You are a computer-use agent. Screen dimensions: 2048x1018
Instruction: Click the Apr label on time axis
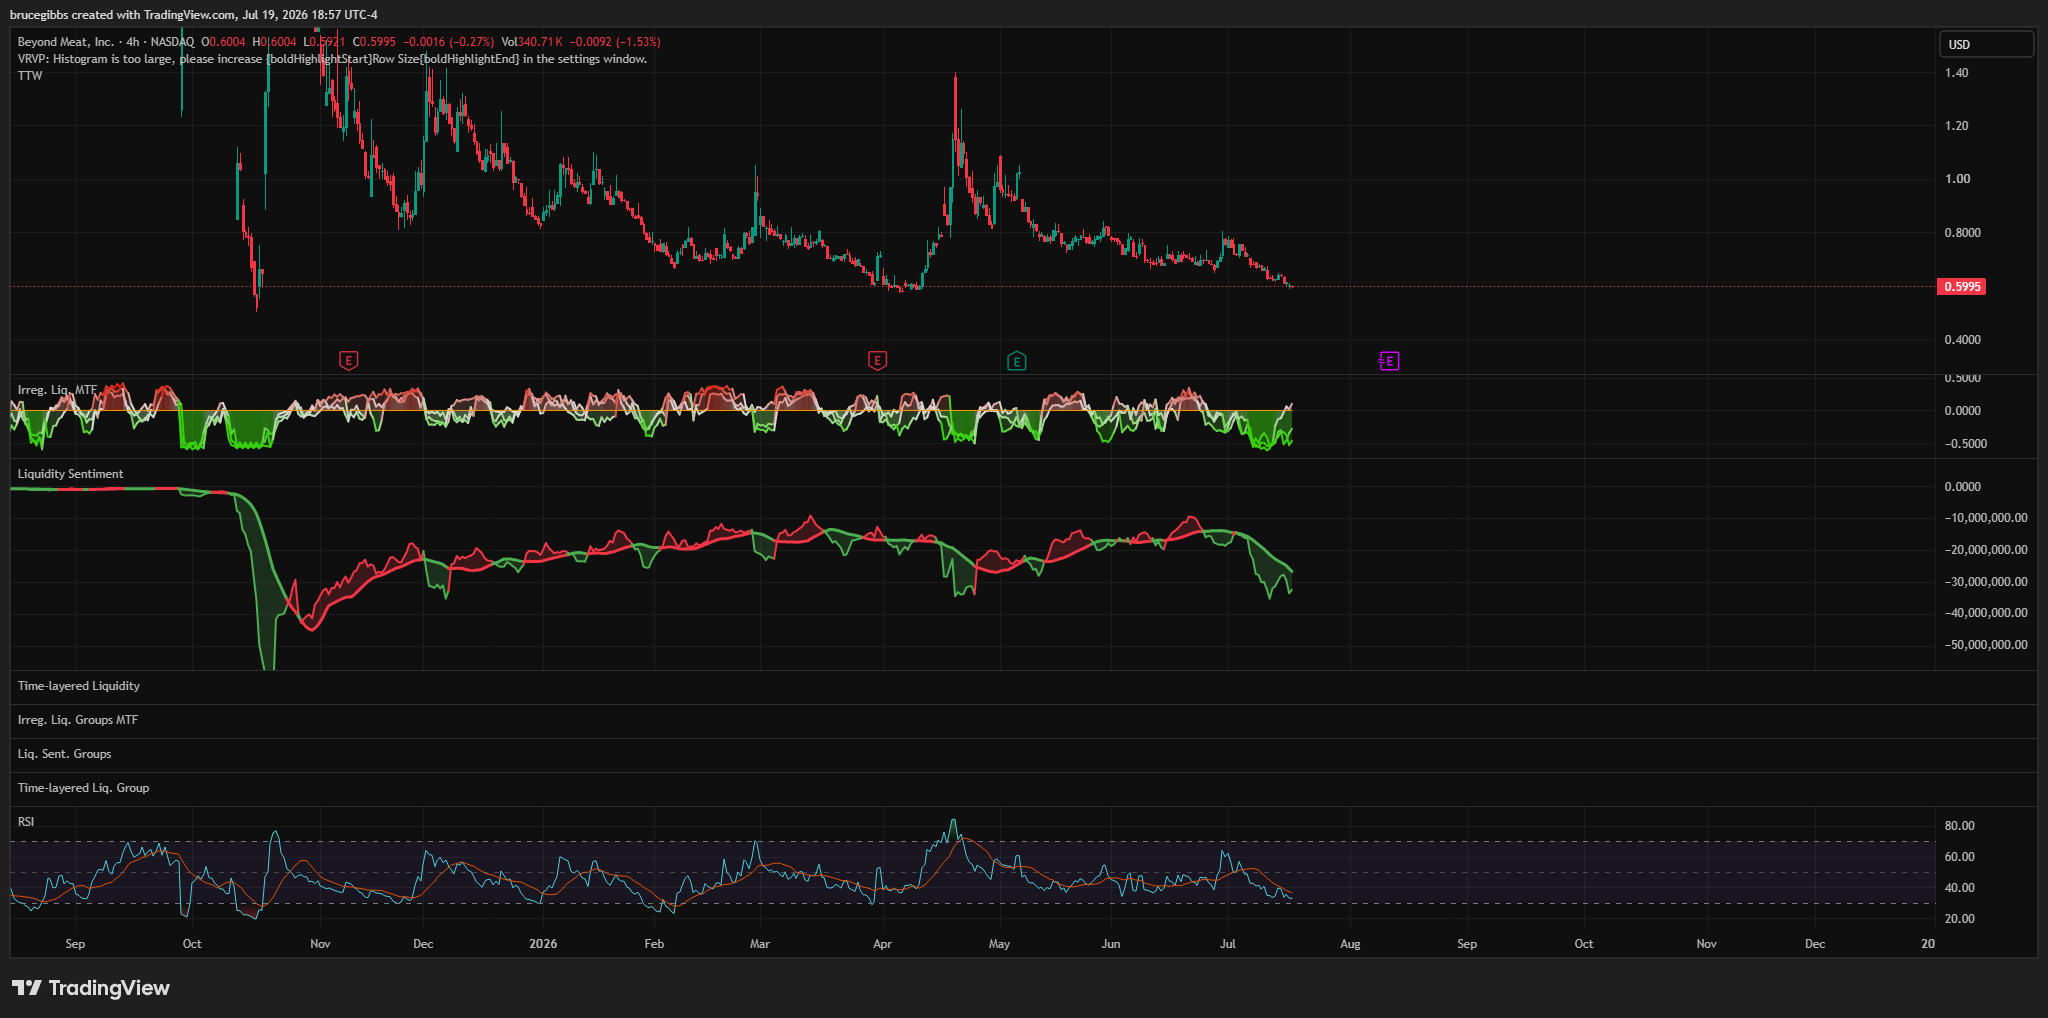click(x=882, y=944)
